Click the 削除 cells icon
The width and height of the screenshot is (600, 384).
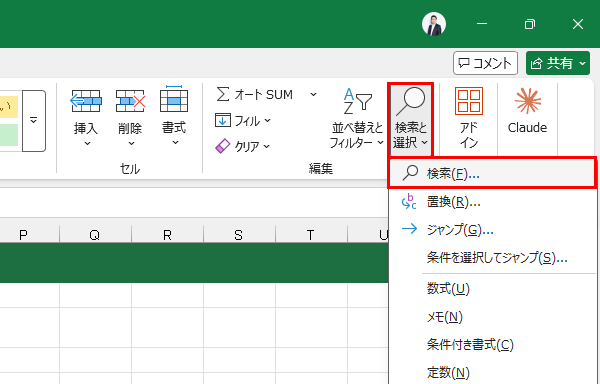point(130,101)
